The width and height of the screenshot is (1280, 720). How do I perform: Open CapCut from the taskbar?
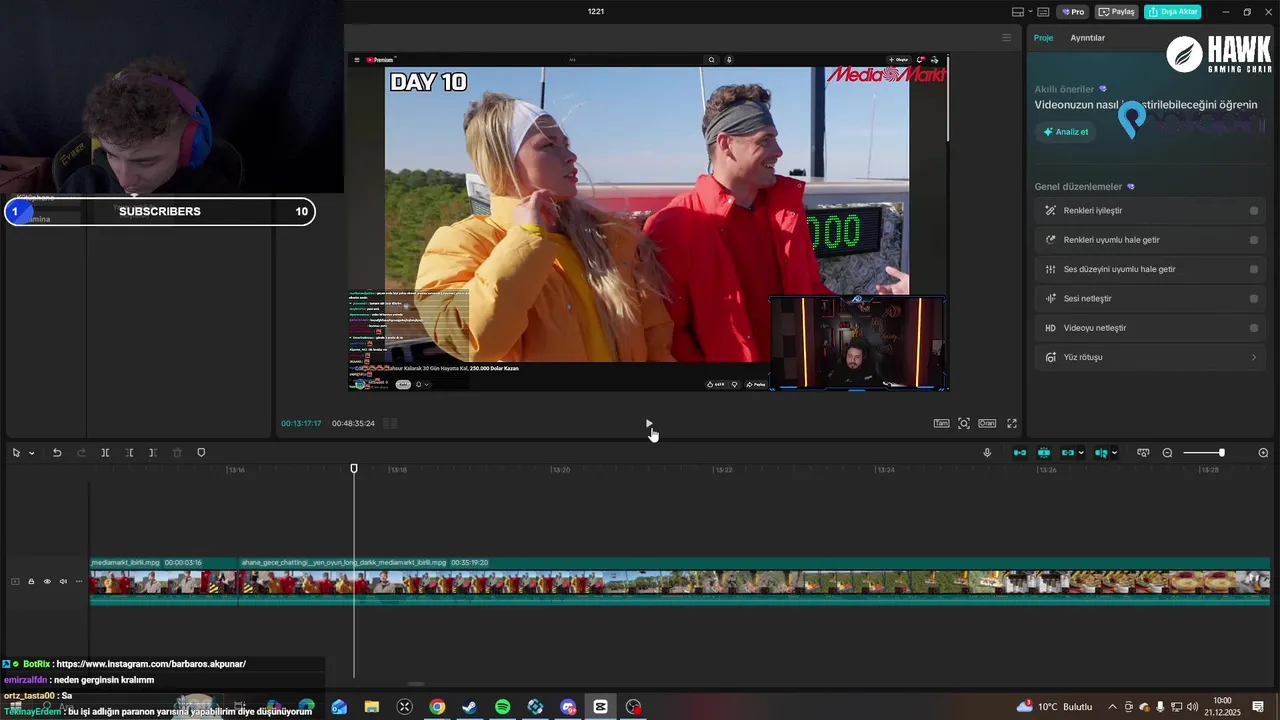coord(600,707)
